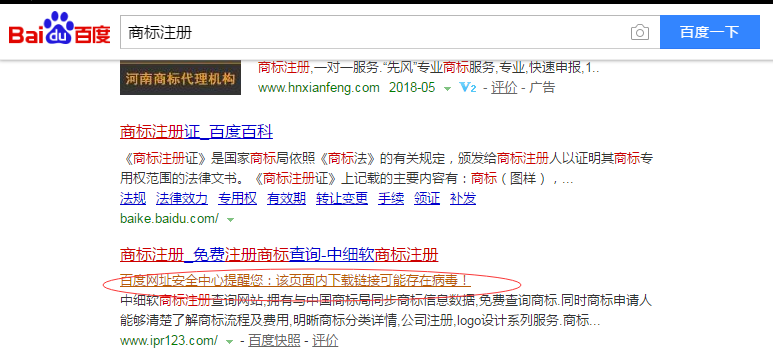Open the 商标注册证_百度百科 result title
The height and width of the screenshot is (360, 773).
pos(196,132)
